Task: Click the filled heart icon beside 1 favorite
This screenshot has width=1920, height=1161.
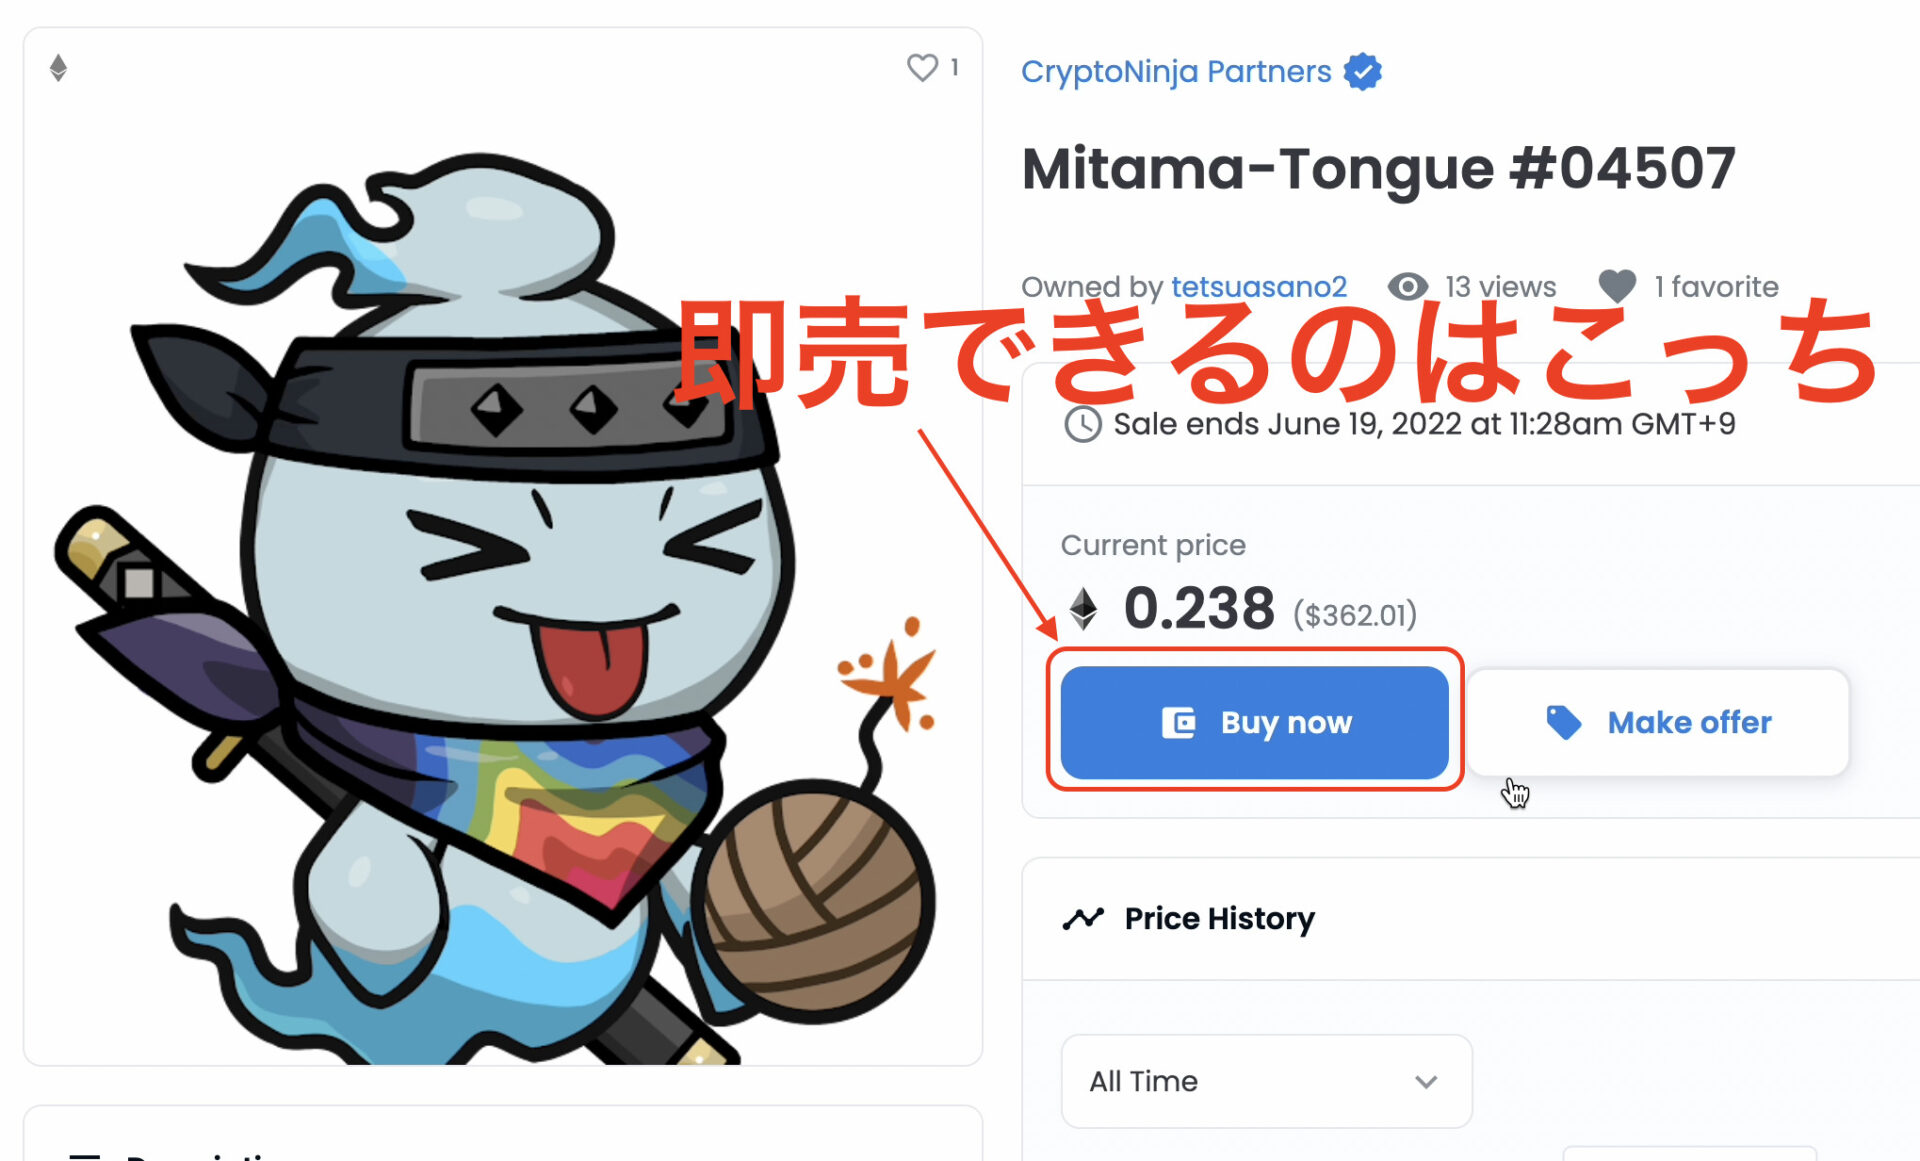Action: [1617, 287]
